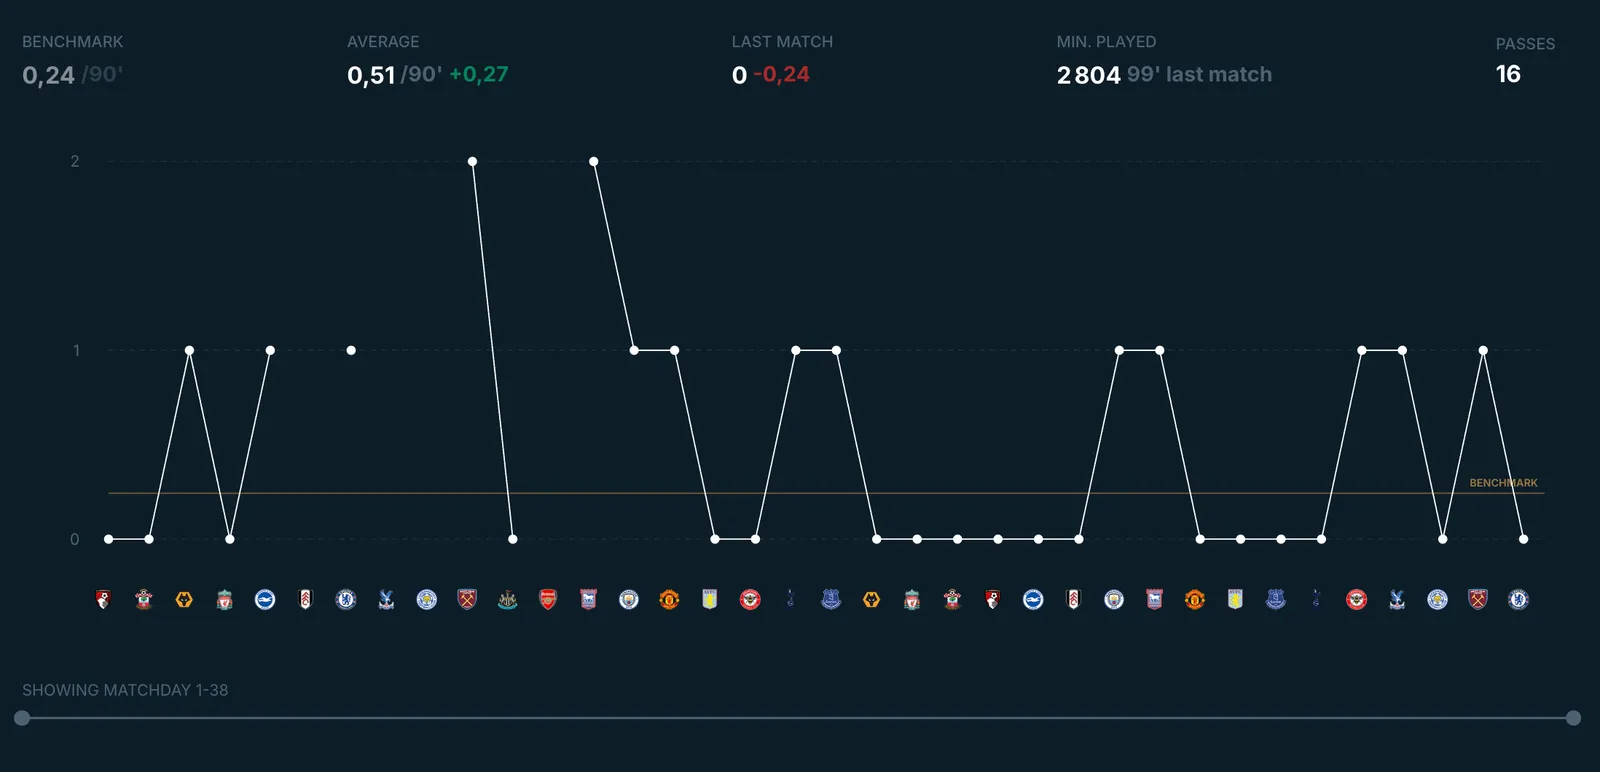Grab the right handle of matchday range slider
1600x772 pixels.
click(x=1573, y=718)
